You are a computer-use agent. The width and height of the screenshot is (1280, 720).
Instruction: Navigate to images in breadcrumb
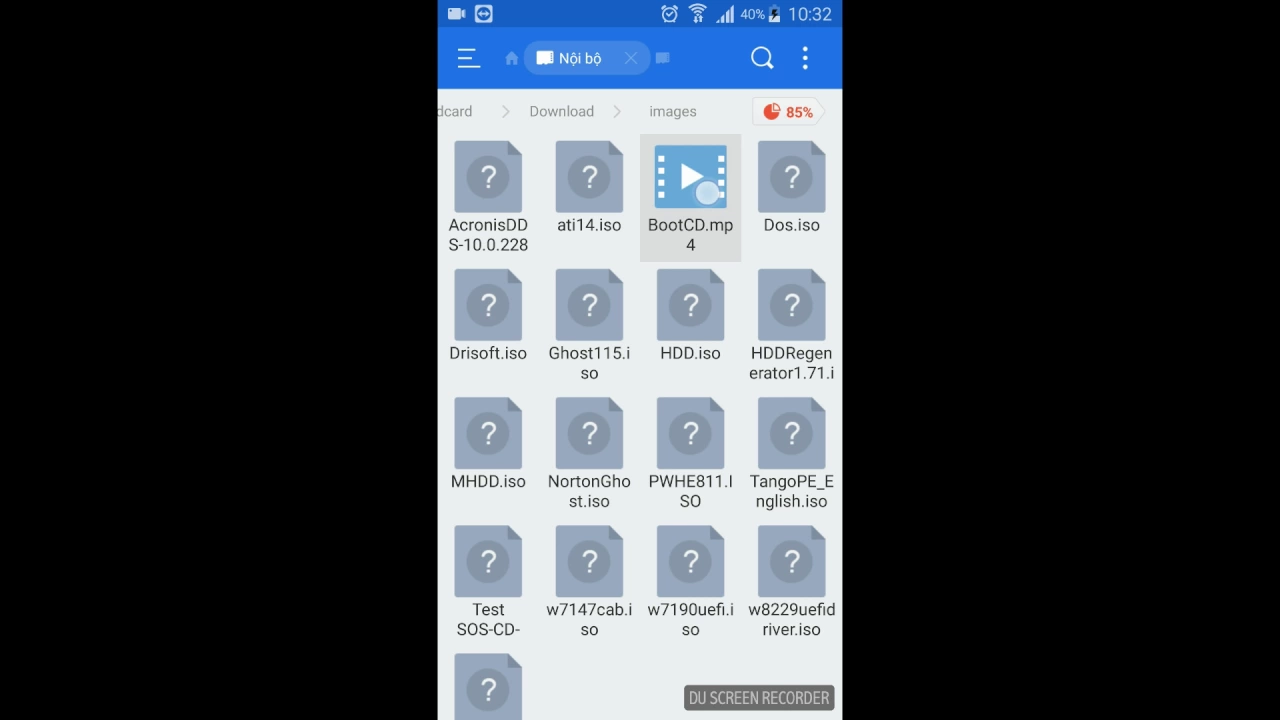tap(672, 111)
